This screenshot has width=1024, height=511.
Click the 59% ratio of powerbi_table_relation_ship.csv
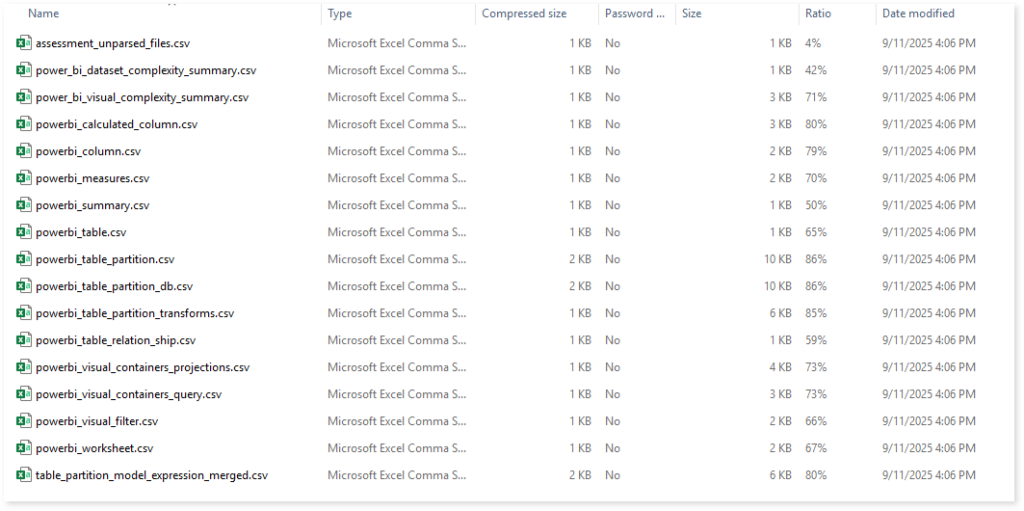click(x=816, y=340)
